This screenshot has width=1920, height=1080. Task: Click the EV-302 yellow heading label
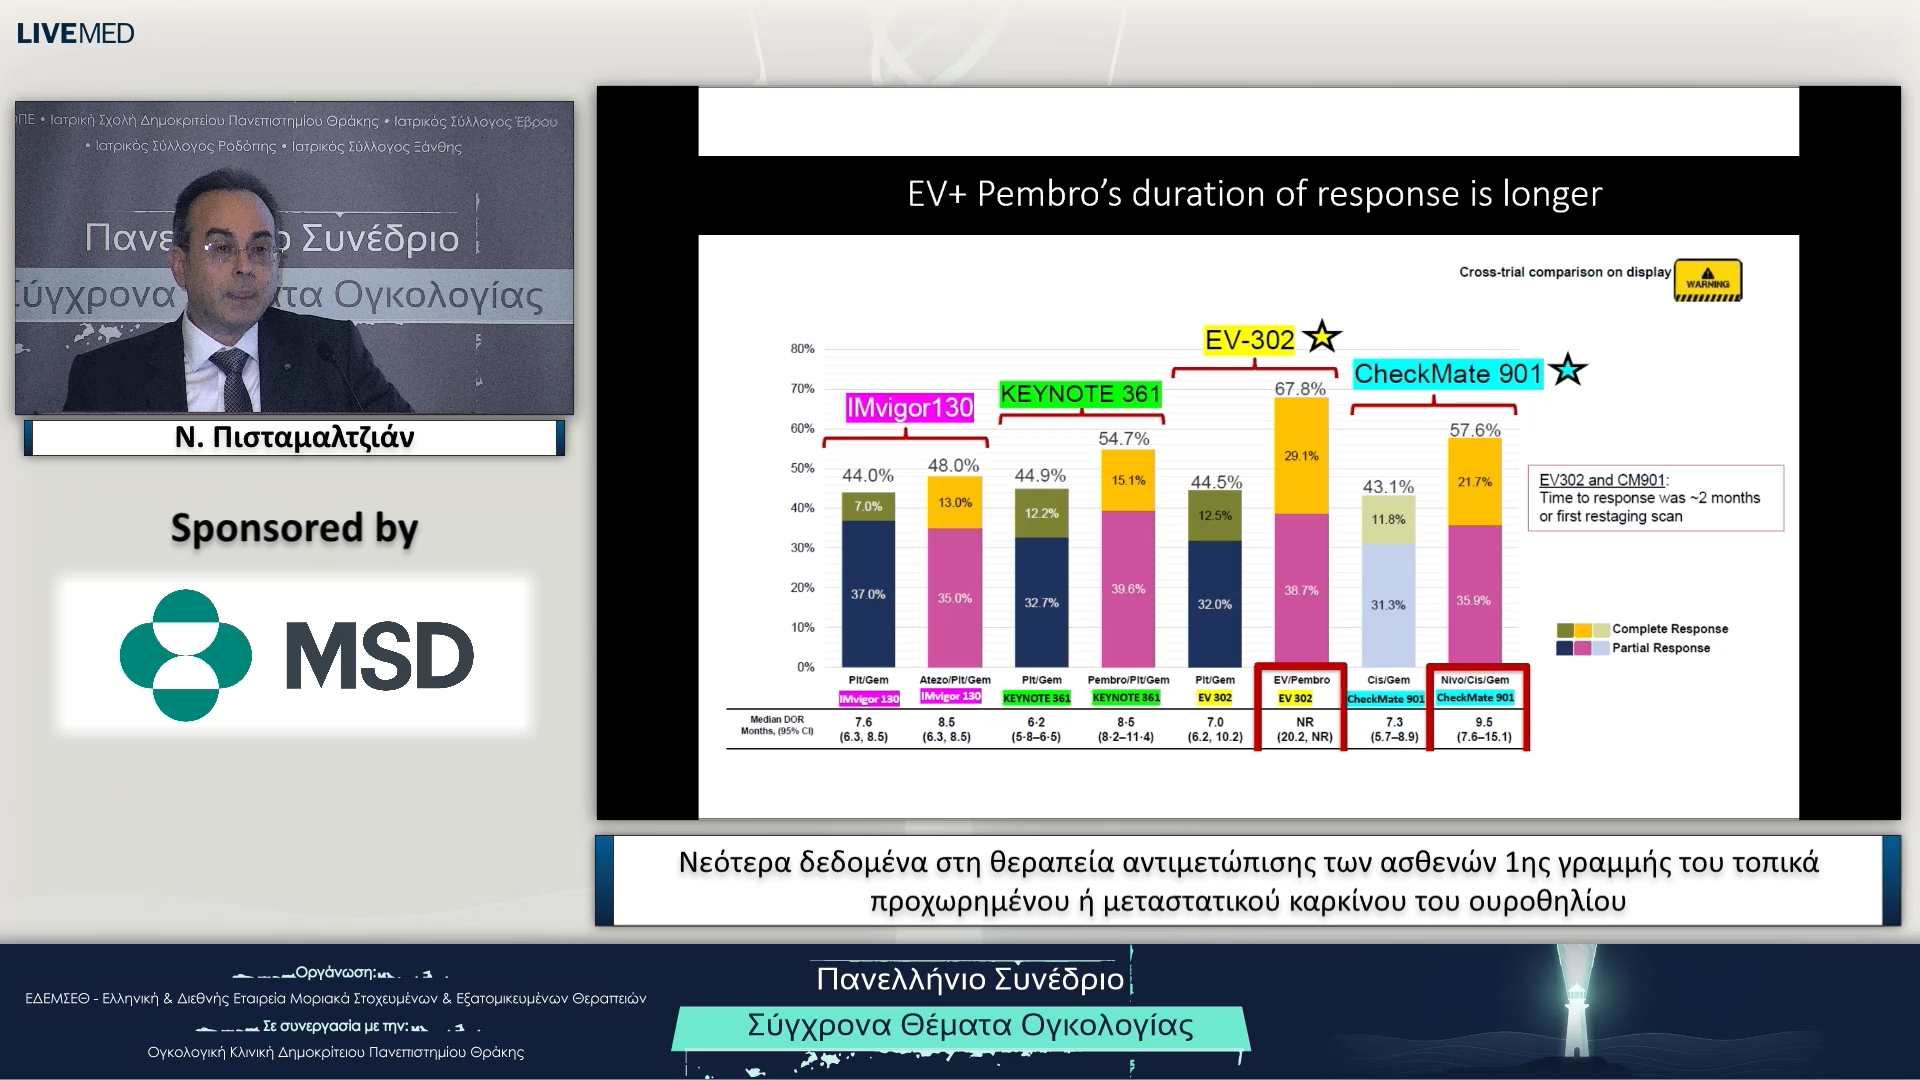(x=1249, y=340)
